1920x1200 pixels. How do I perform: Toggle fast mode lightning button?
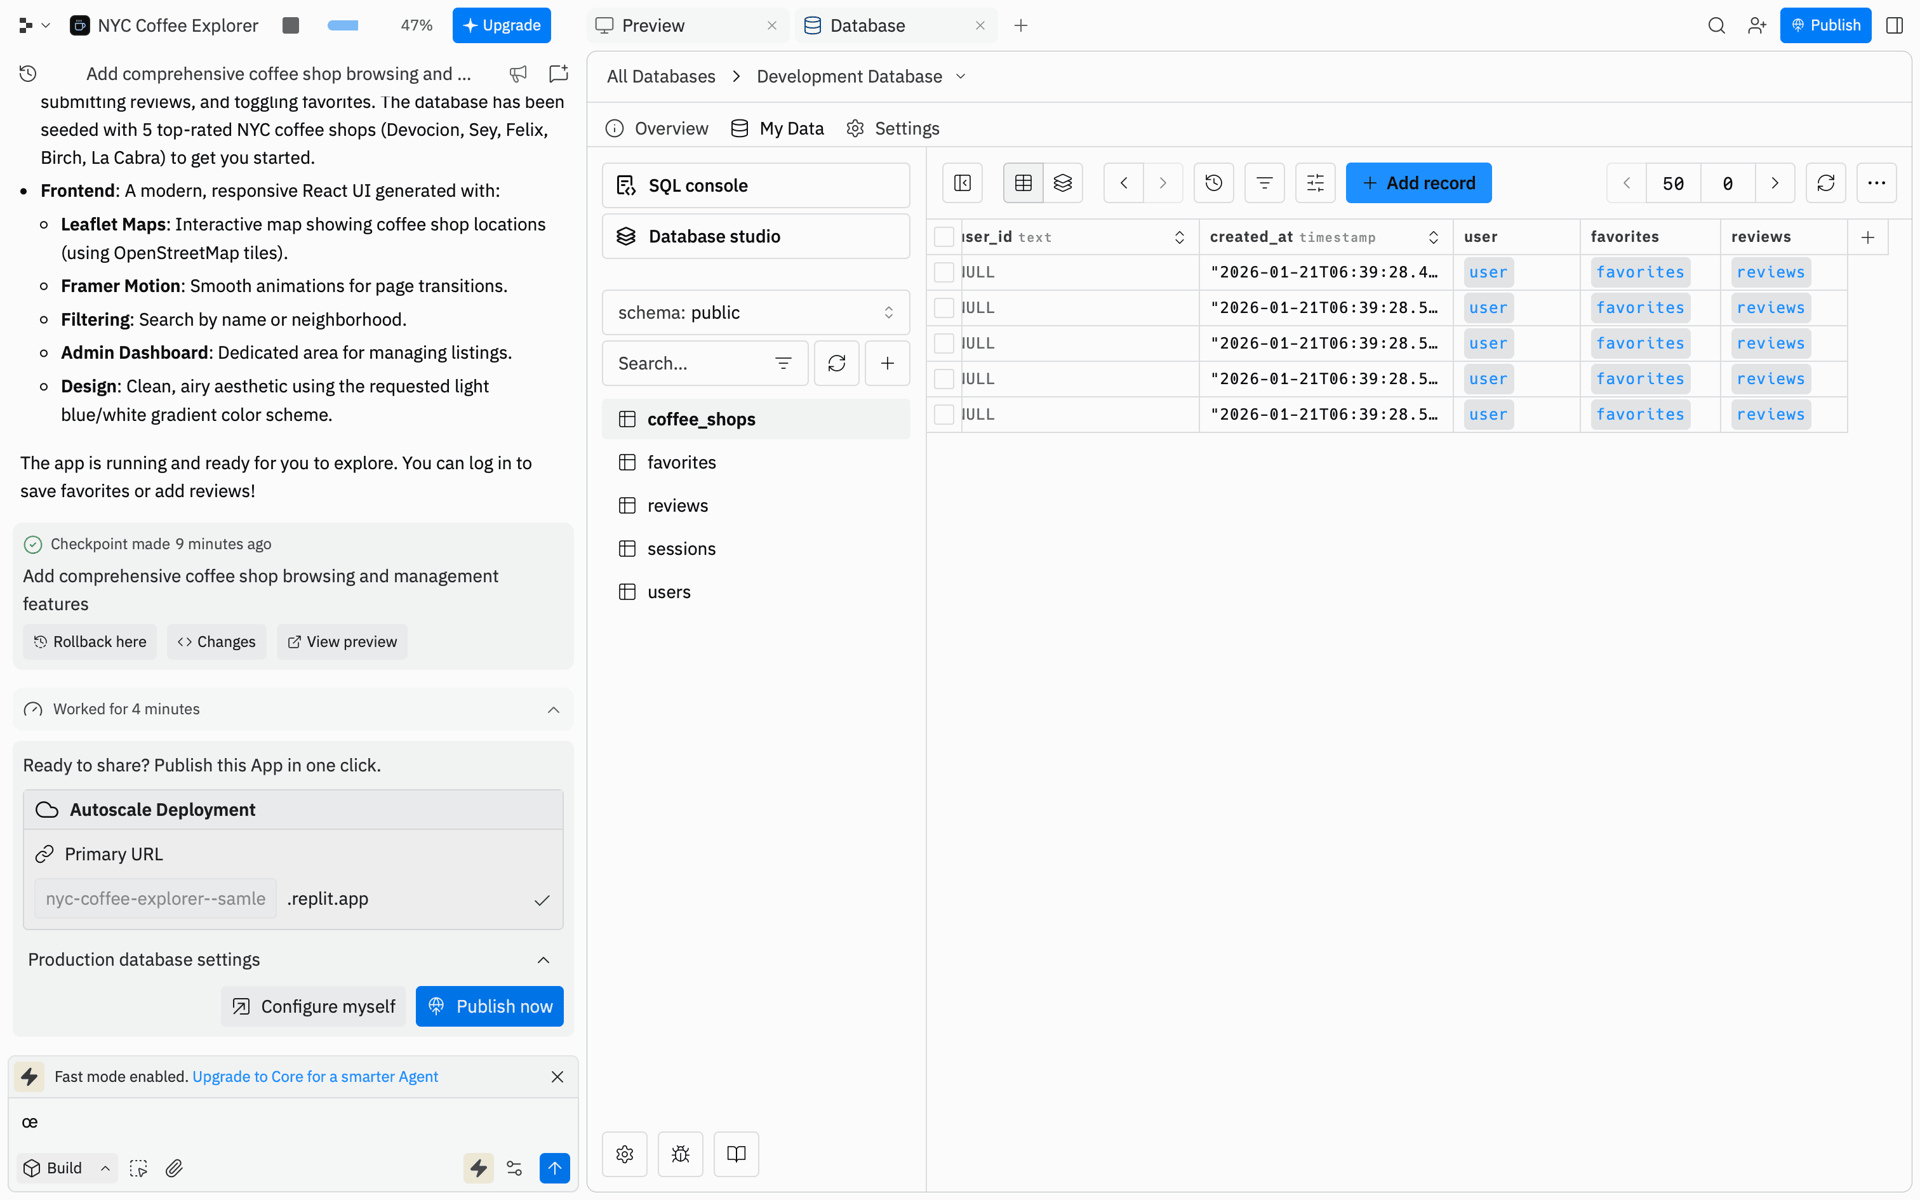pos(478,1168)
